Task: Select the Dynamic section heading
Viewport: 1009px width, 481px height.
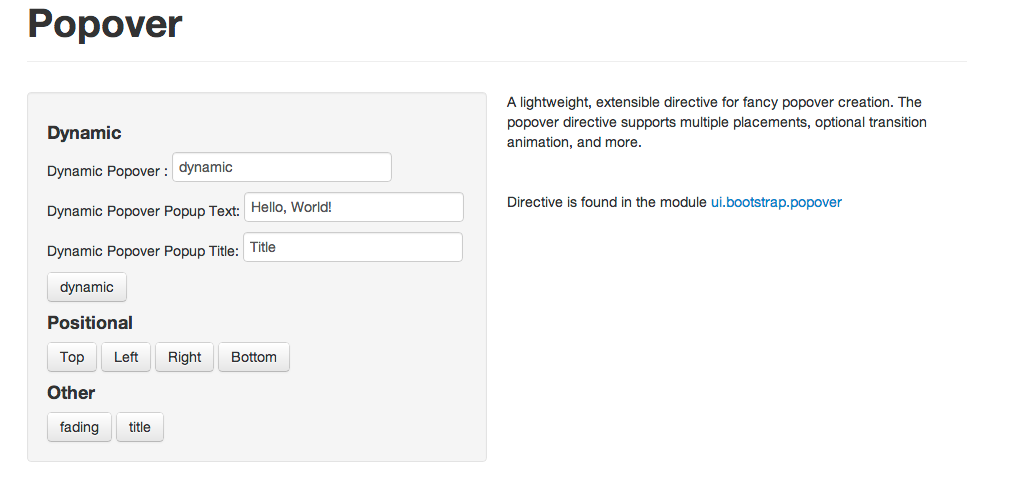Action: [x=84, y=133]
